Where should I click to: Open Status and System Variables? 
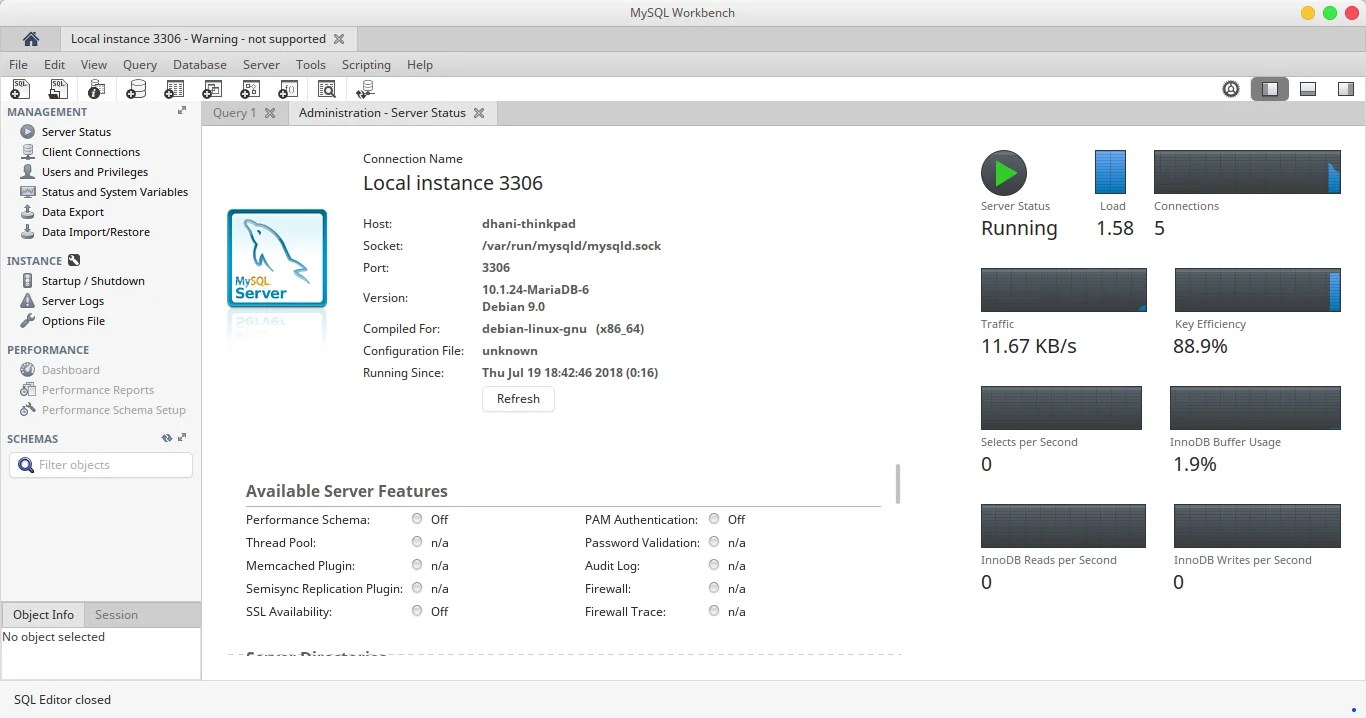click(x=115, y=192)
